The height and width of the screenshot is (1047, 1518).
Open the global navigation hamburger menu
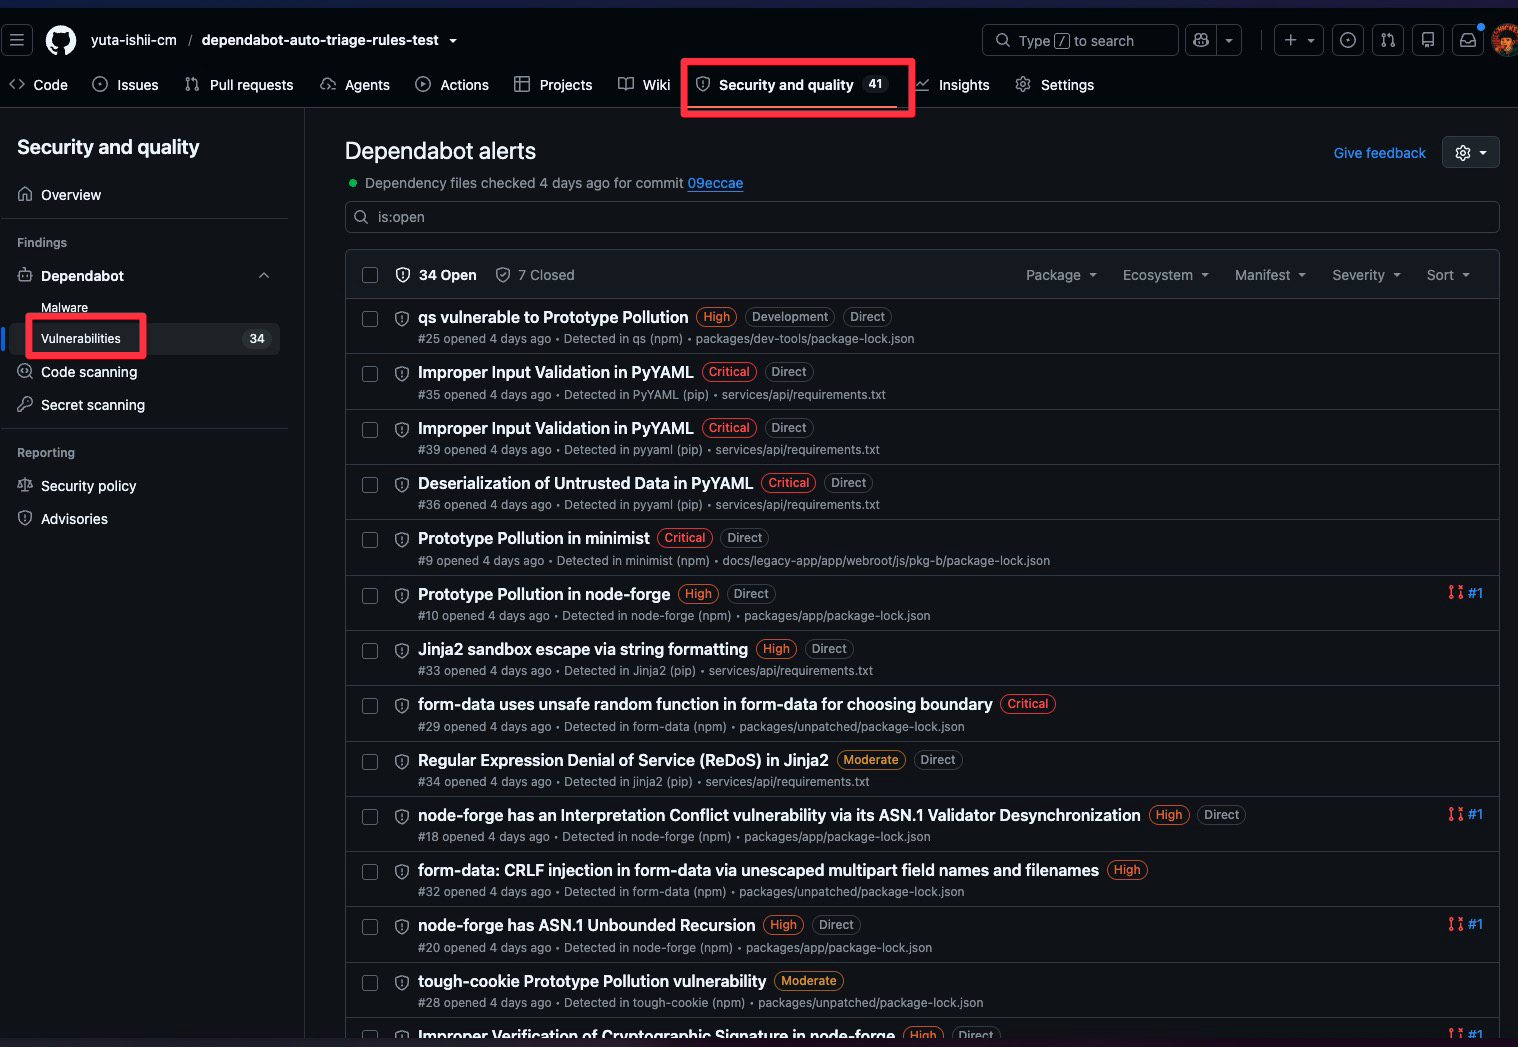click(17, 40)
